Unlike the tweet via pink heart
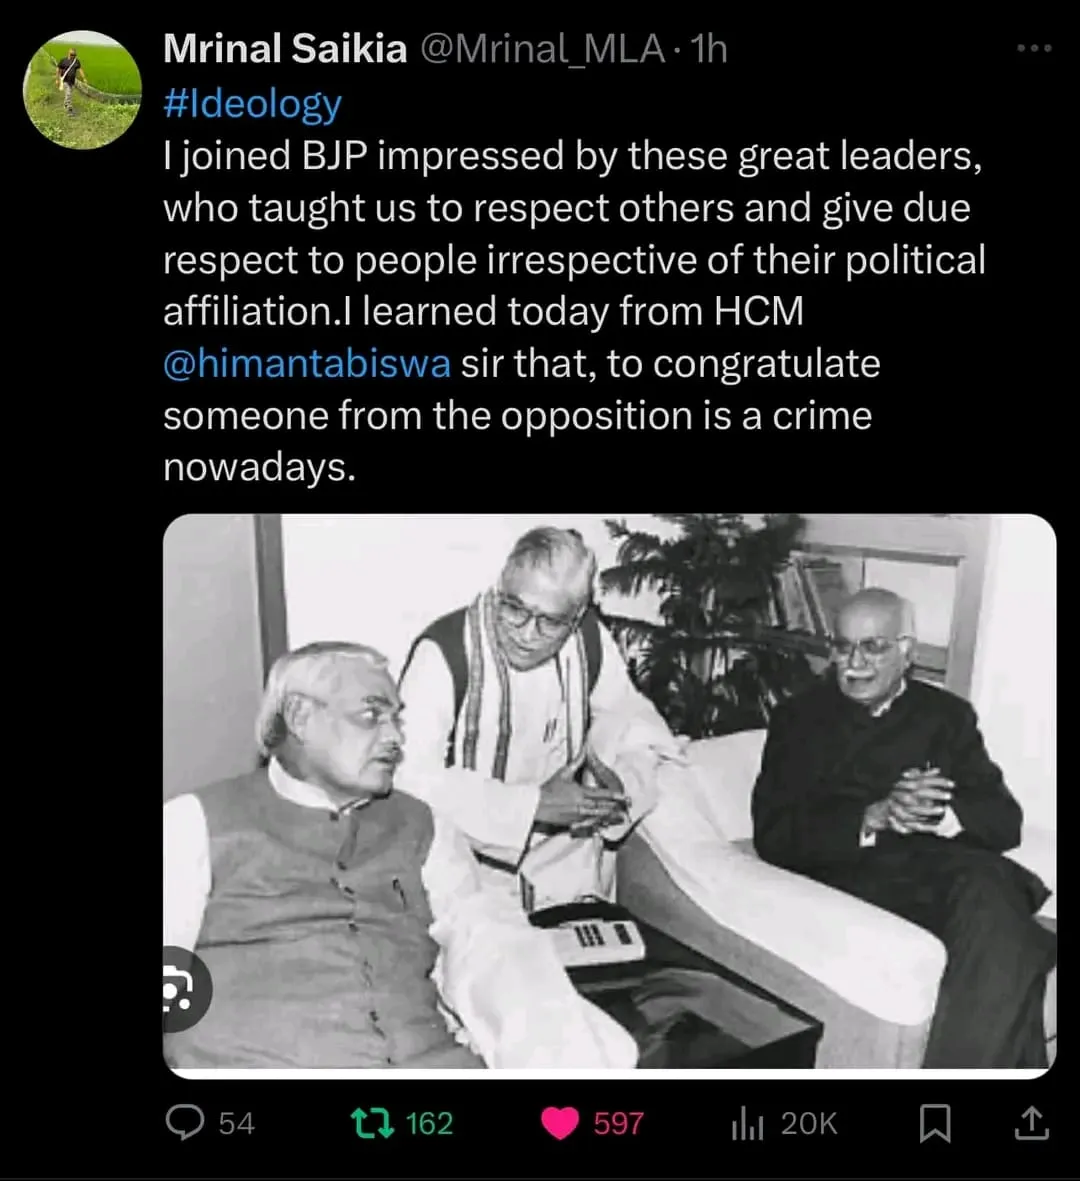Viewport: 1080px width, 1181px height. click(560, 1123)
